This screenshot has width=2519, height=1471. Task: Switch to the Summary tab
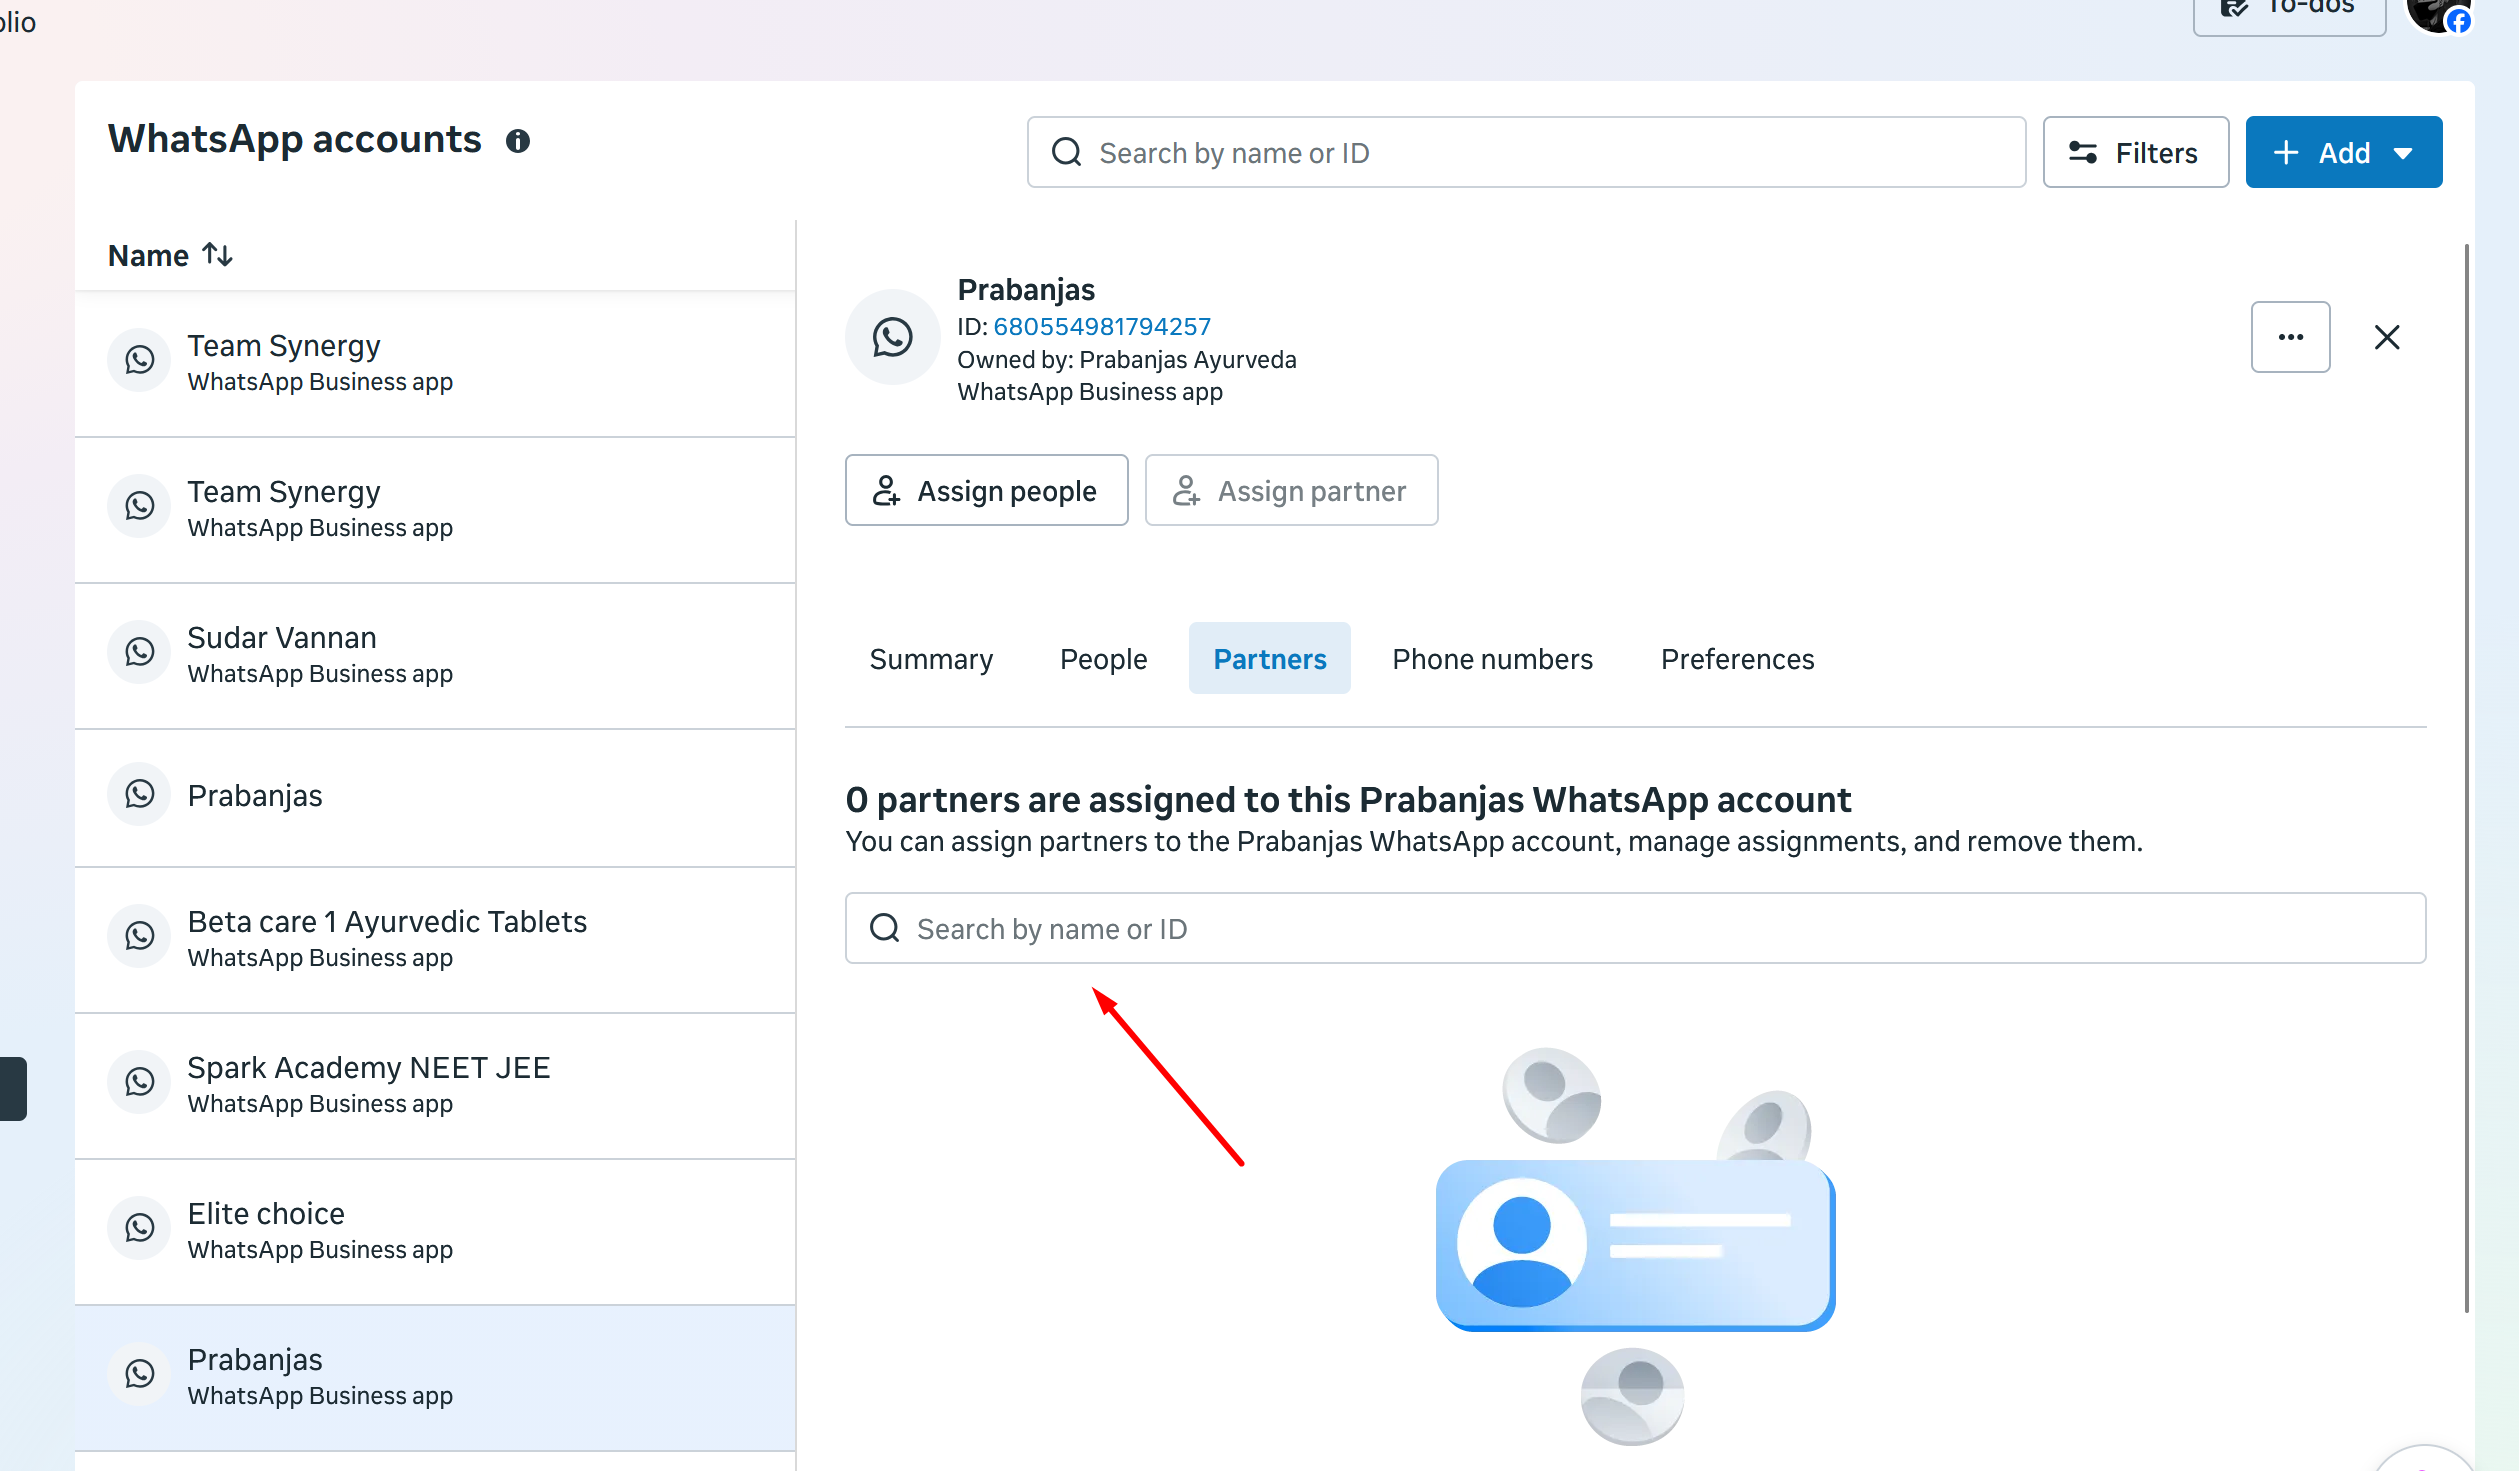(x=931, y=659)
